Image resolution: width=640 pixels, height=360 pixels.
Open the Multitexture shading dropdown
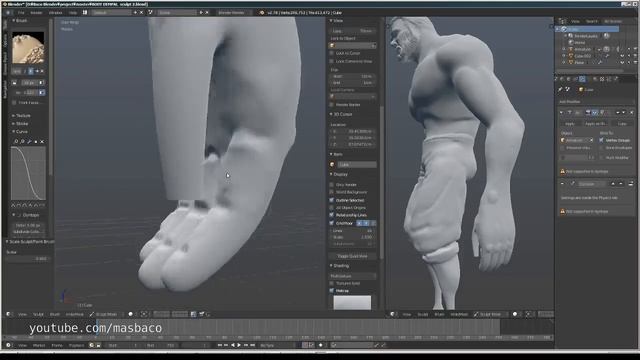point(352,276)
